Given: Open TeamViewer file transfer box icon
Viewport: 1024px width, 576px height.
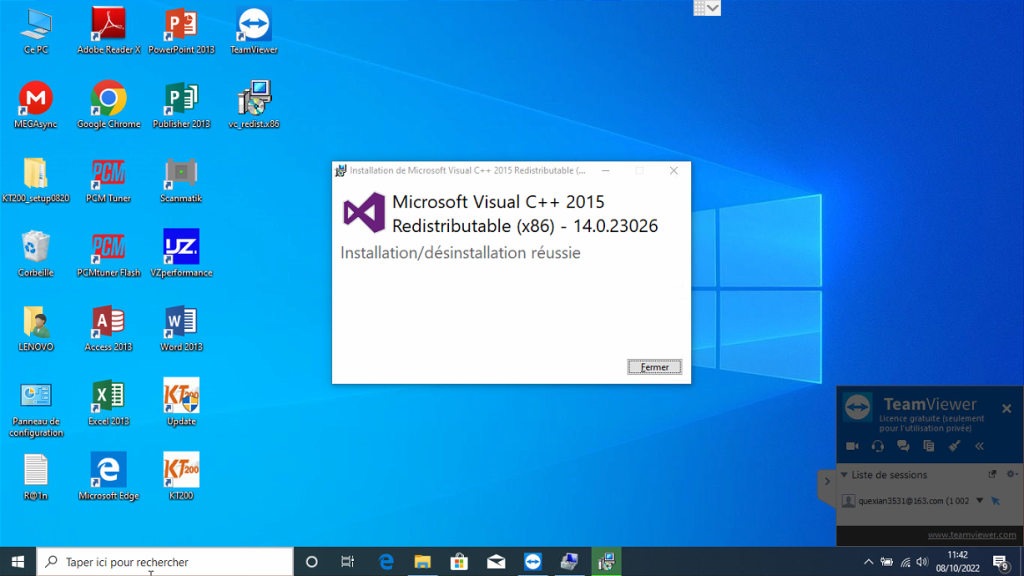Looking at the screenshot, I should tap(929, 446).
